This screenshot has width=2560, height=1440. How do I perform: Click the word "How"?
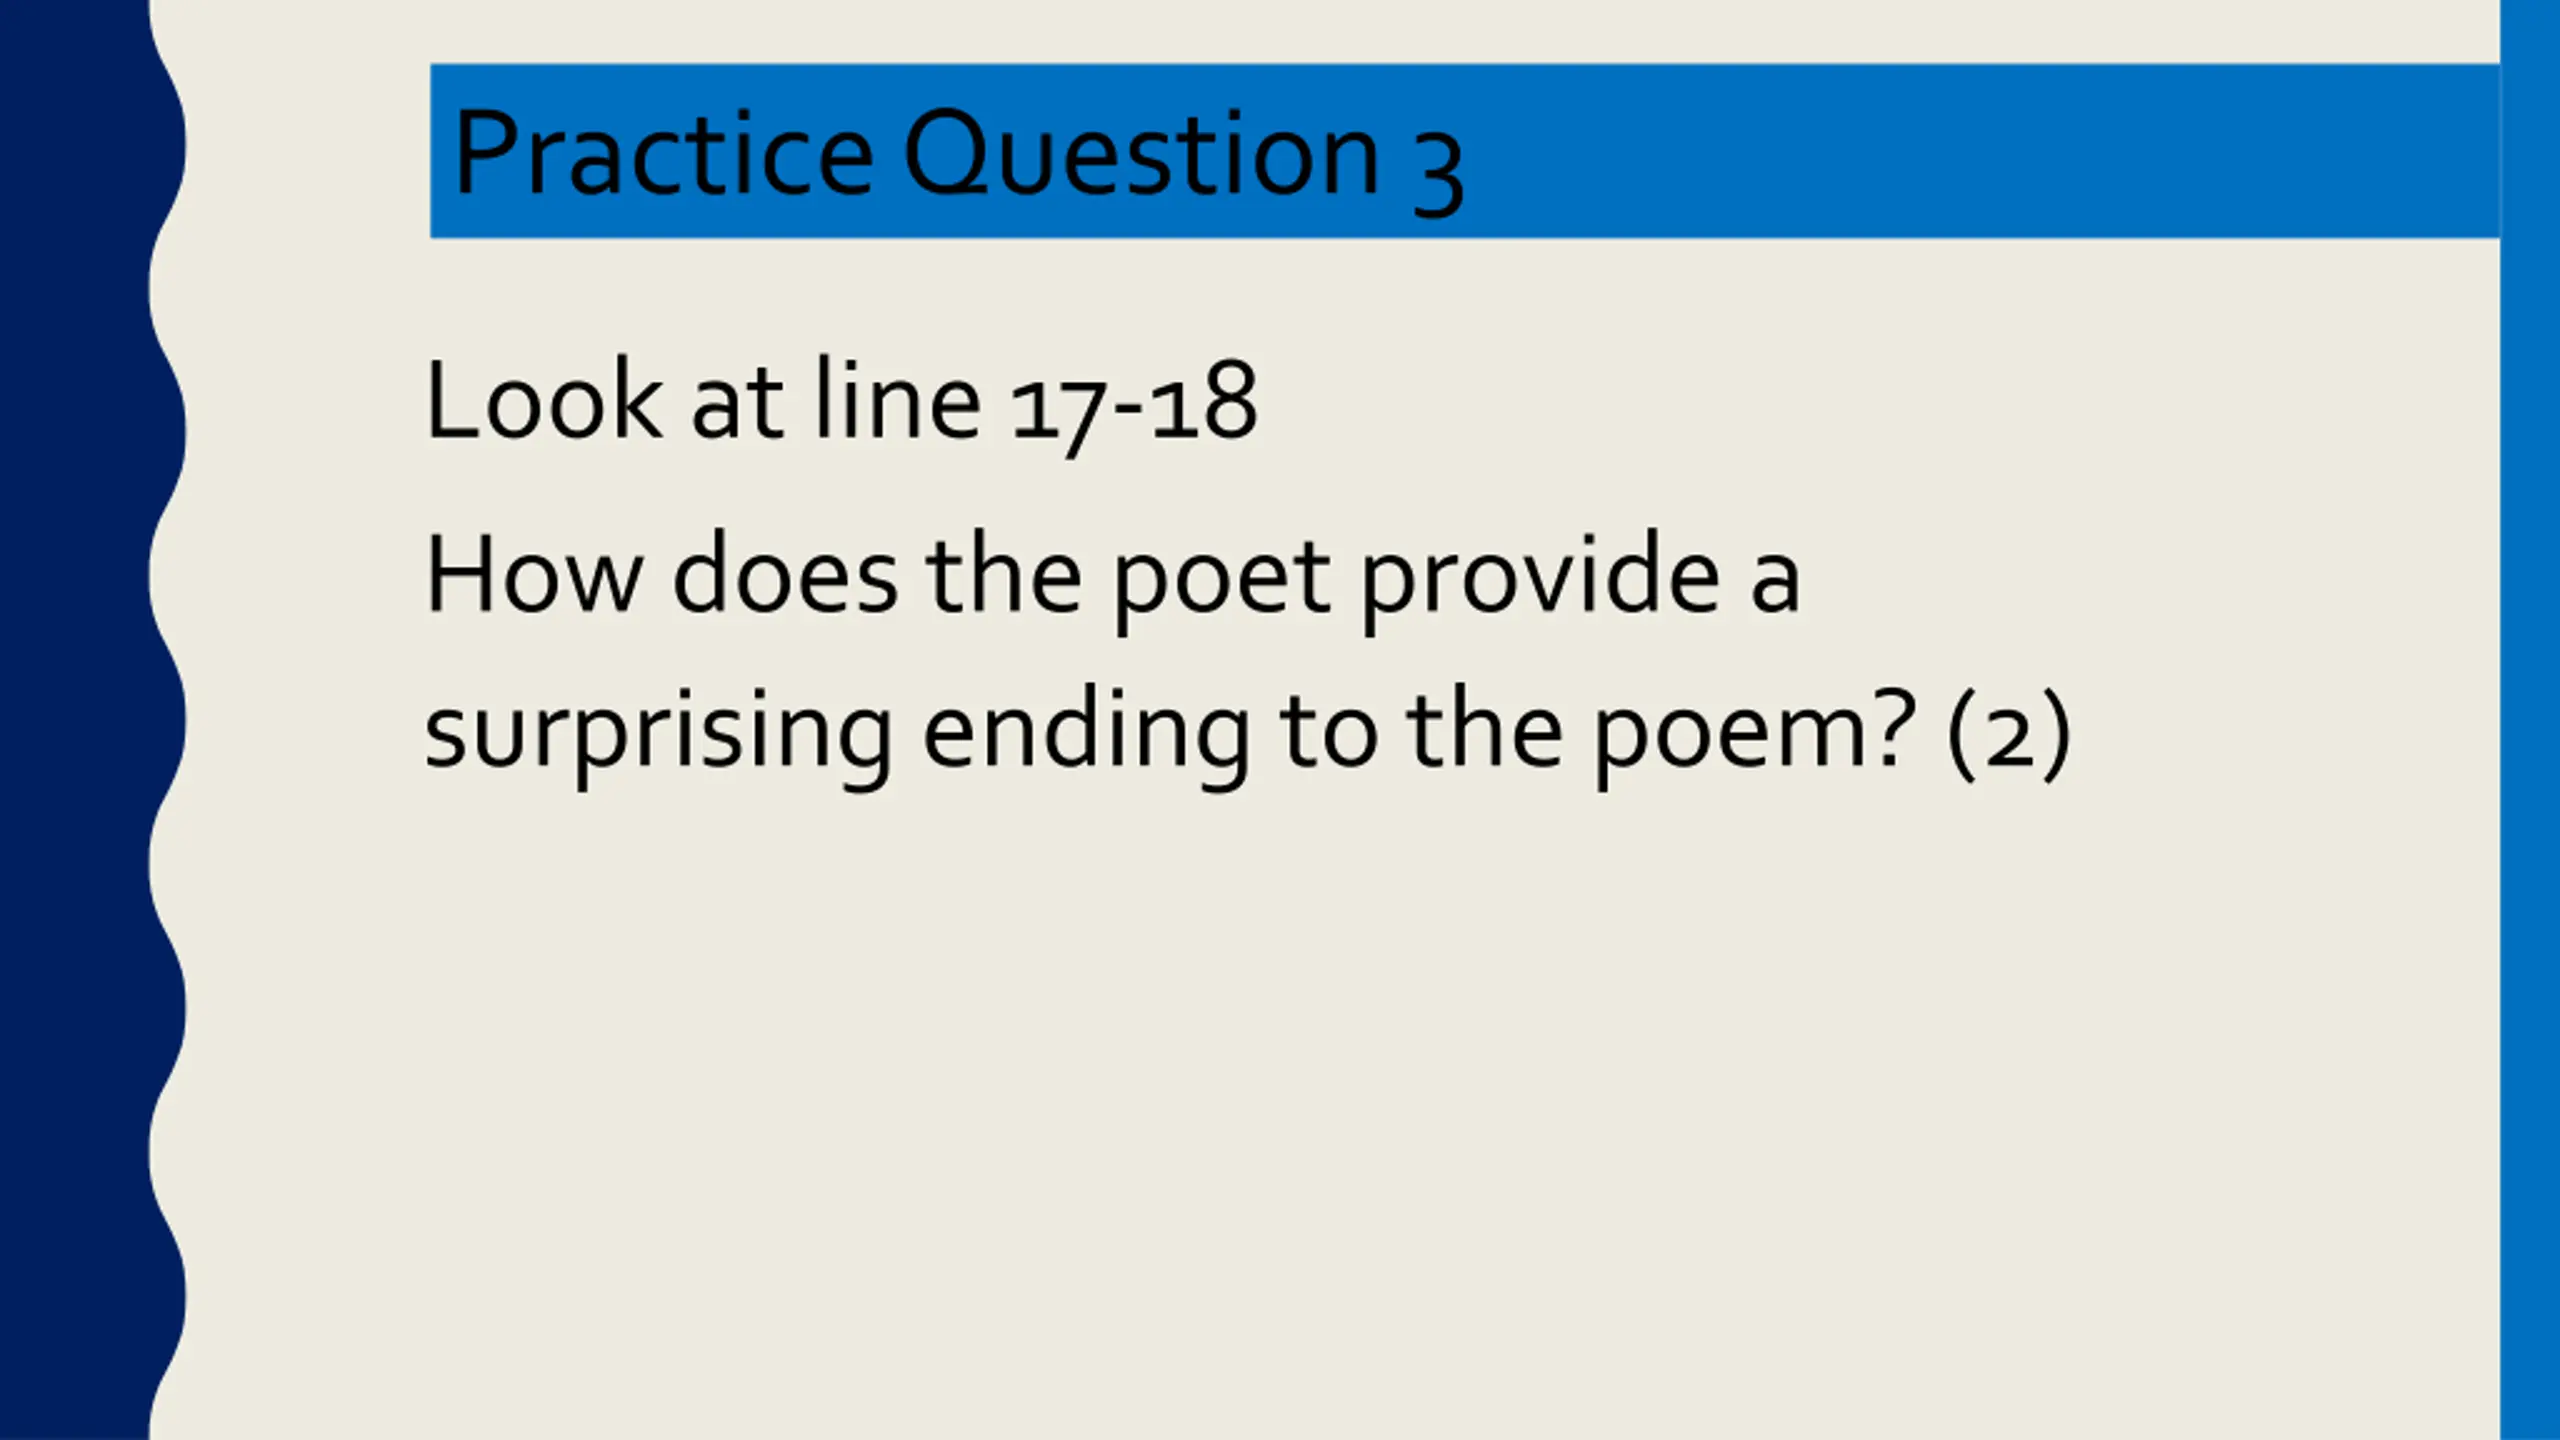click(533, 577)
